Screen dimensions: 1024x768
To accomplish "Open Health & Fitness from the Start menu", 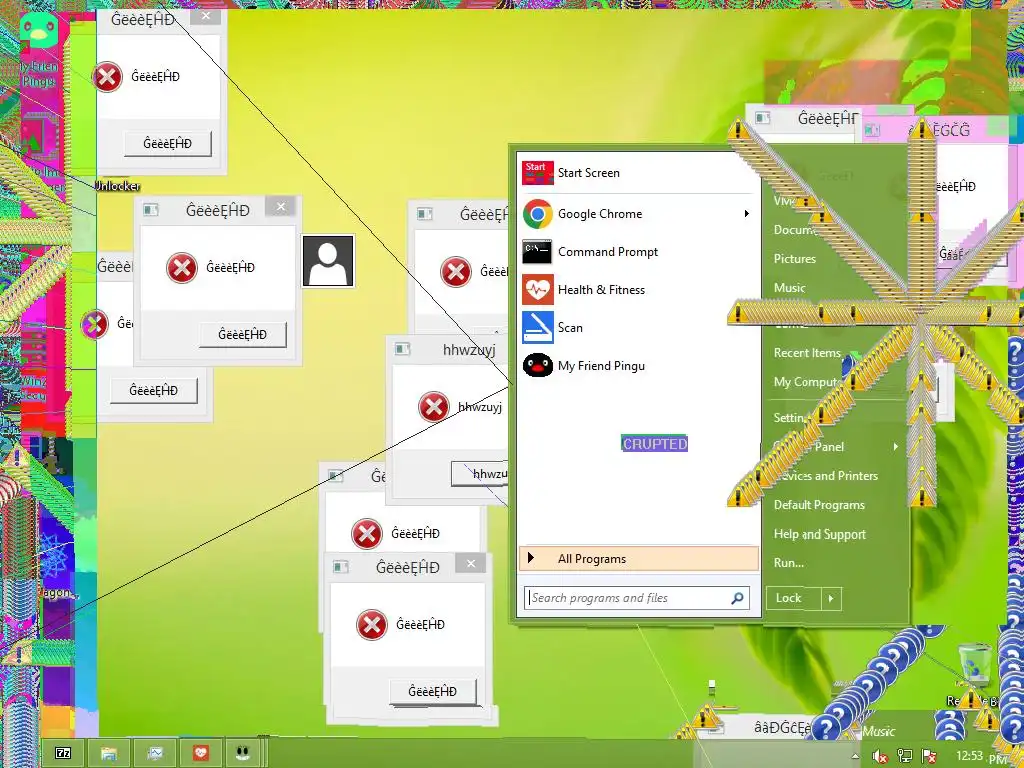I will pyautogui.click(x=638, y=289).
